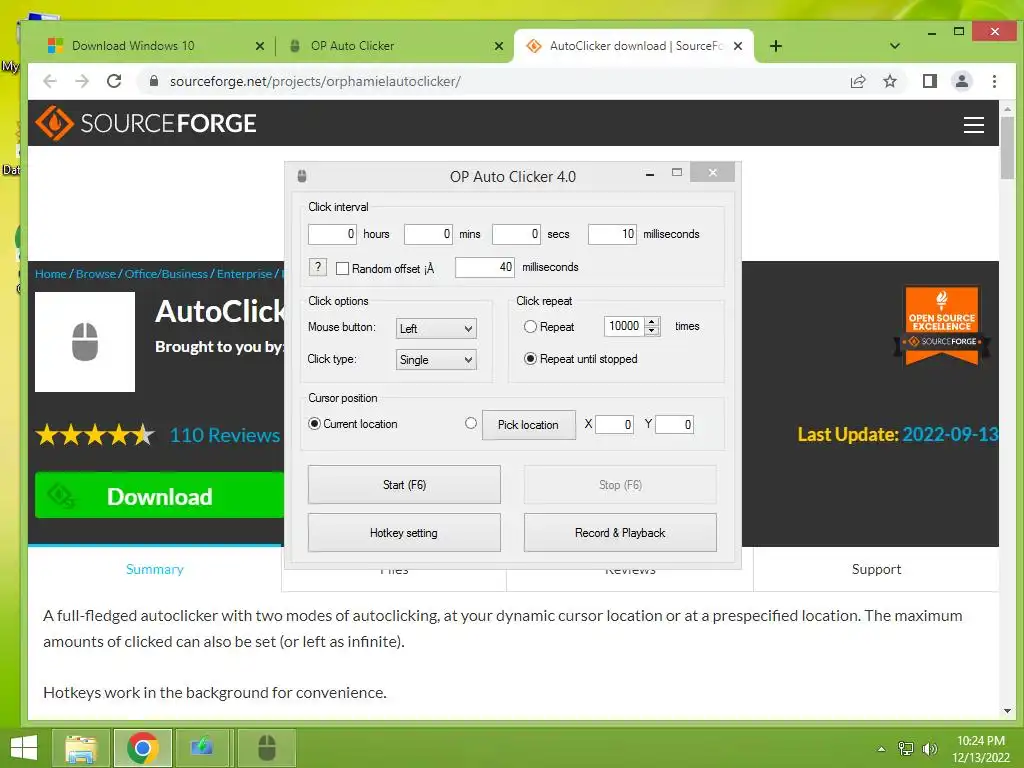Click the milliseconds interval field showing 10
This screenshot has width=1024, height=768.
pos(612,234)
